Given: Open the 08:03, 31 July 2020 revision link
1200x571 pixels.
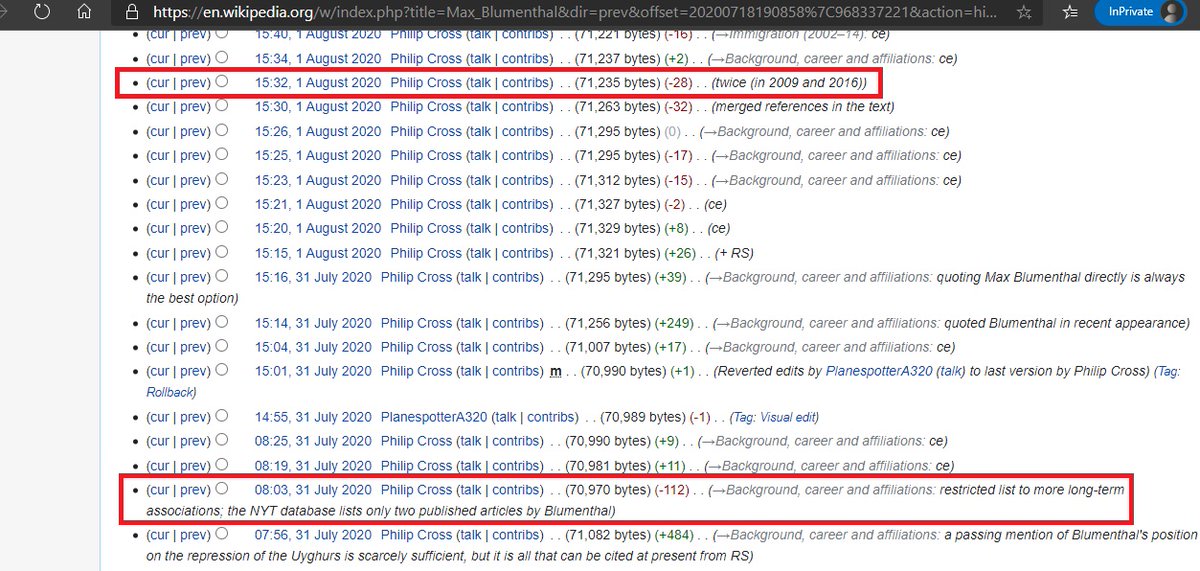Looking at the screenshot, I should pos(313,490).
